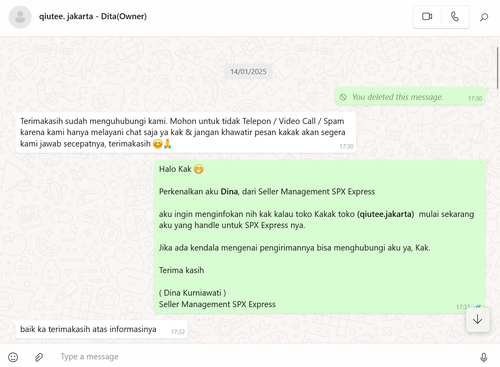Click the 17:32 timestamp on last message

point(178,332)
